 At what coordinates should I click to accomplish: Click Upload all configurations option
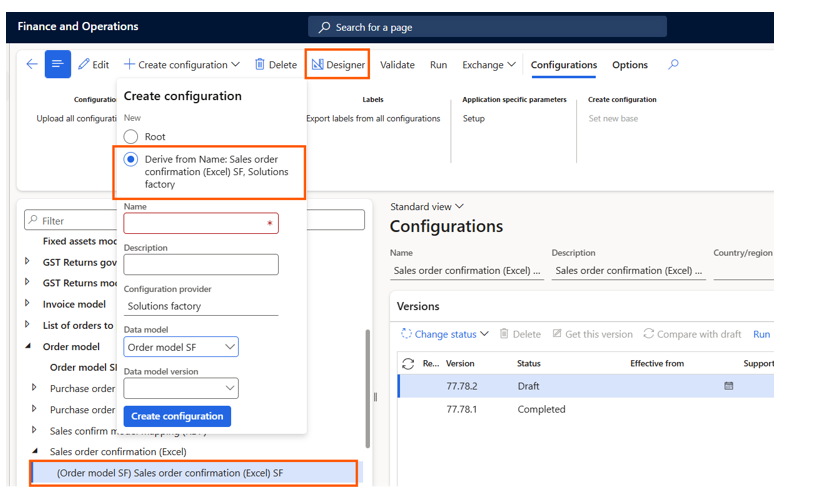[x=77, y=119]
